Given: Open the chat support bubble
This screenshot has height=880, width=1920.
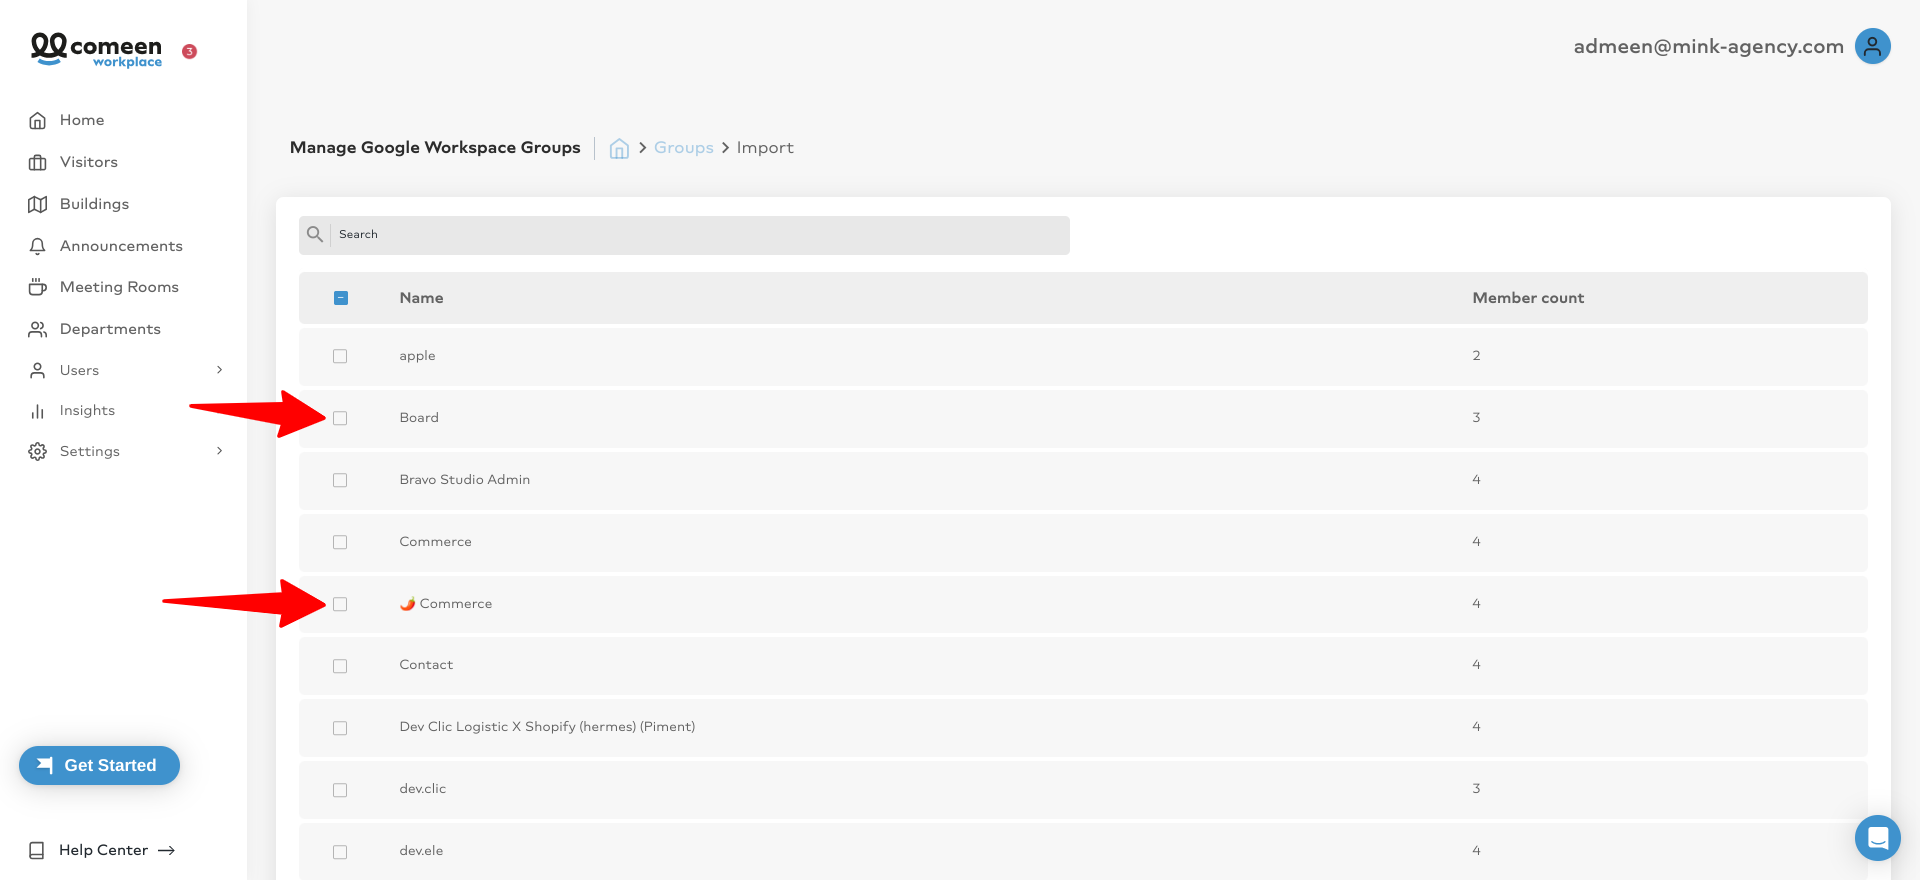Looking at the screenshot, I should pyautogui.click(x=1877, y=837).
